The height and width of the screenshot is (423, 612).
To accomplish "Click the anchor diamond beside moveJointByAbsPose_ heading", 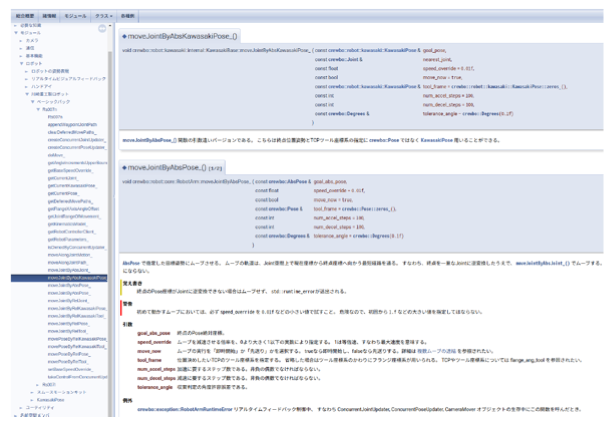I will click(x=122, y=166).
